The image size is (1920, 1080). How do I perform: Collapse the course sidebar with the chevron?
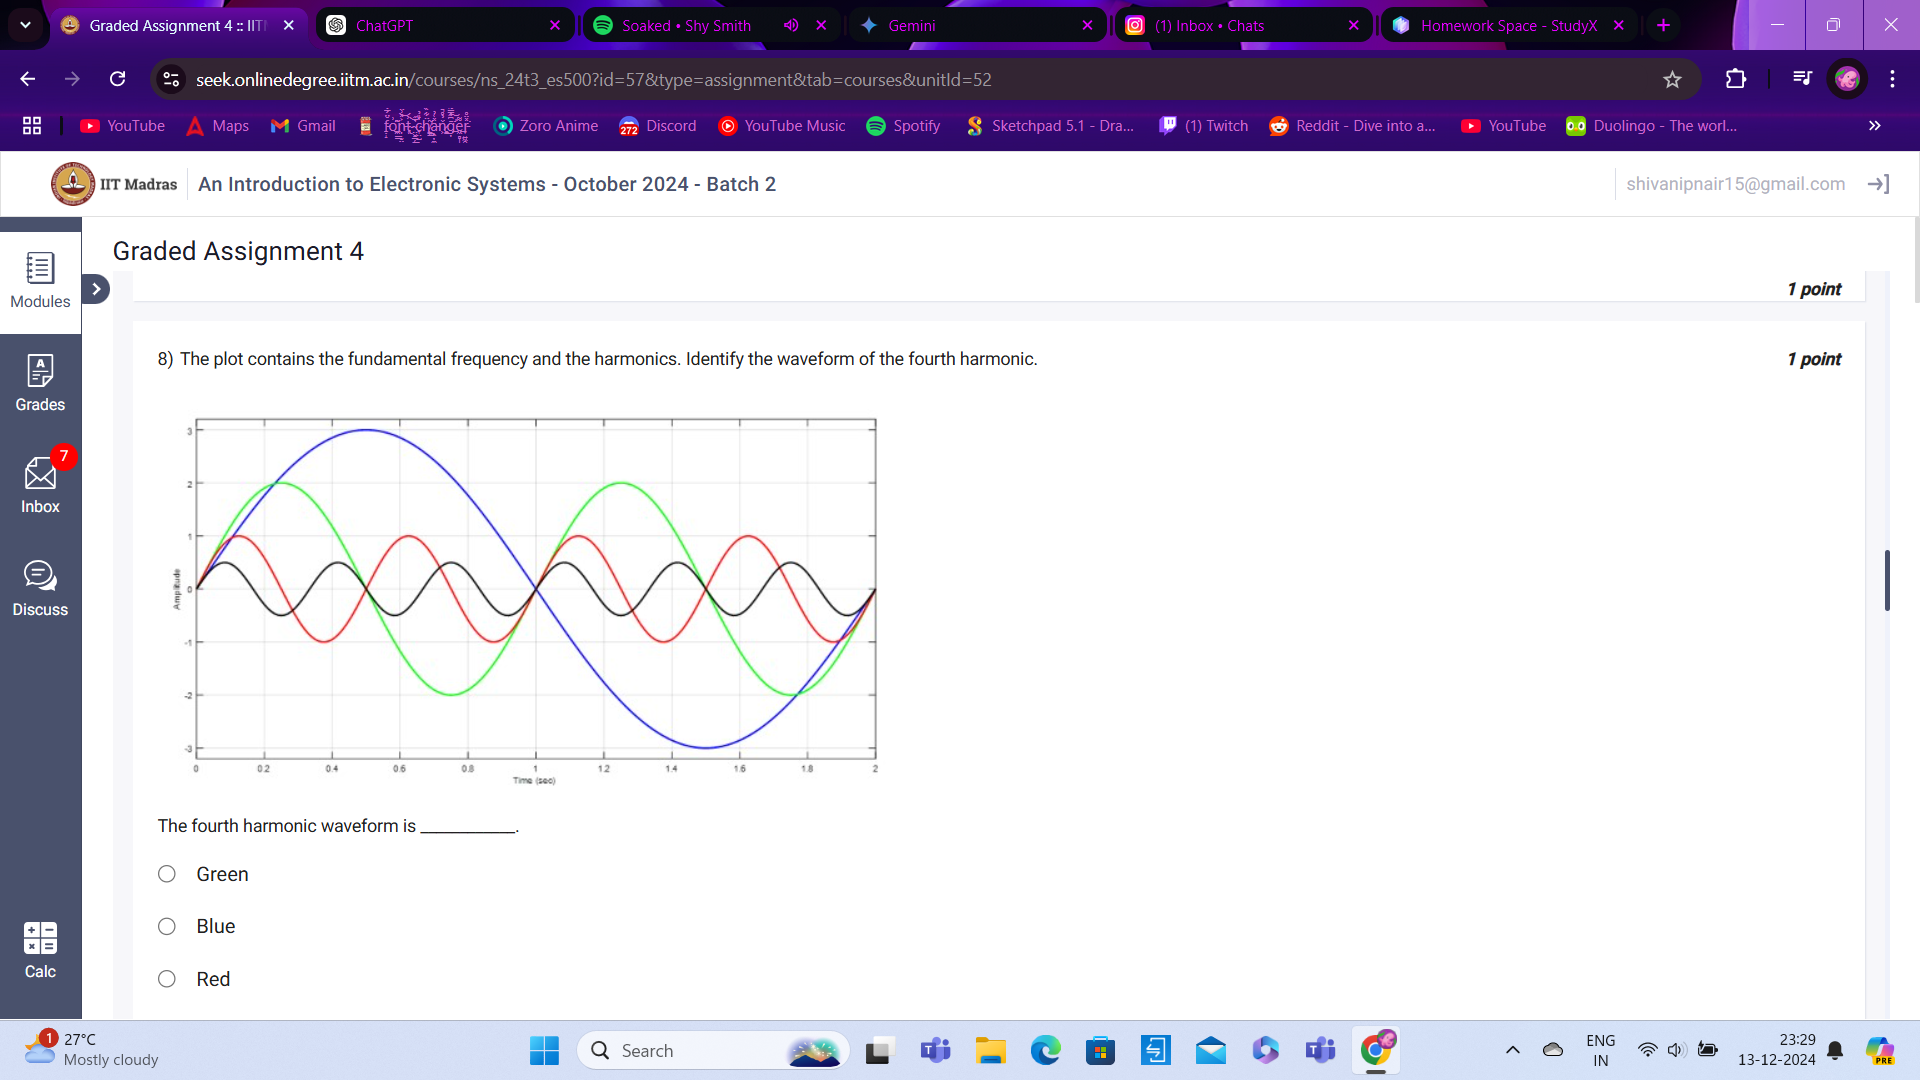pos(95,288)
